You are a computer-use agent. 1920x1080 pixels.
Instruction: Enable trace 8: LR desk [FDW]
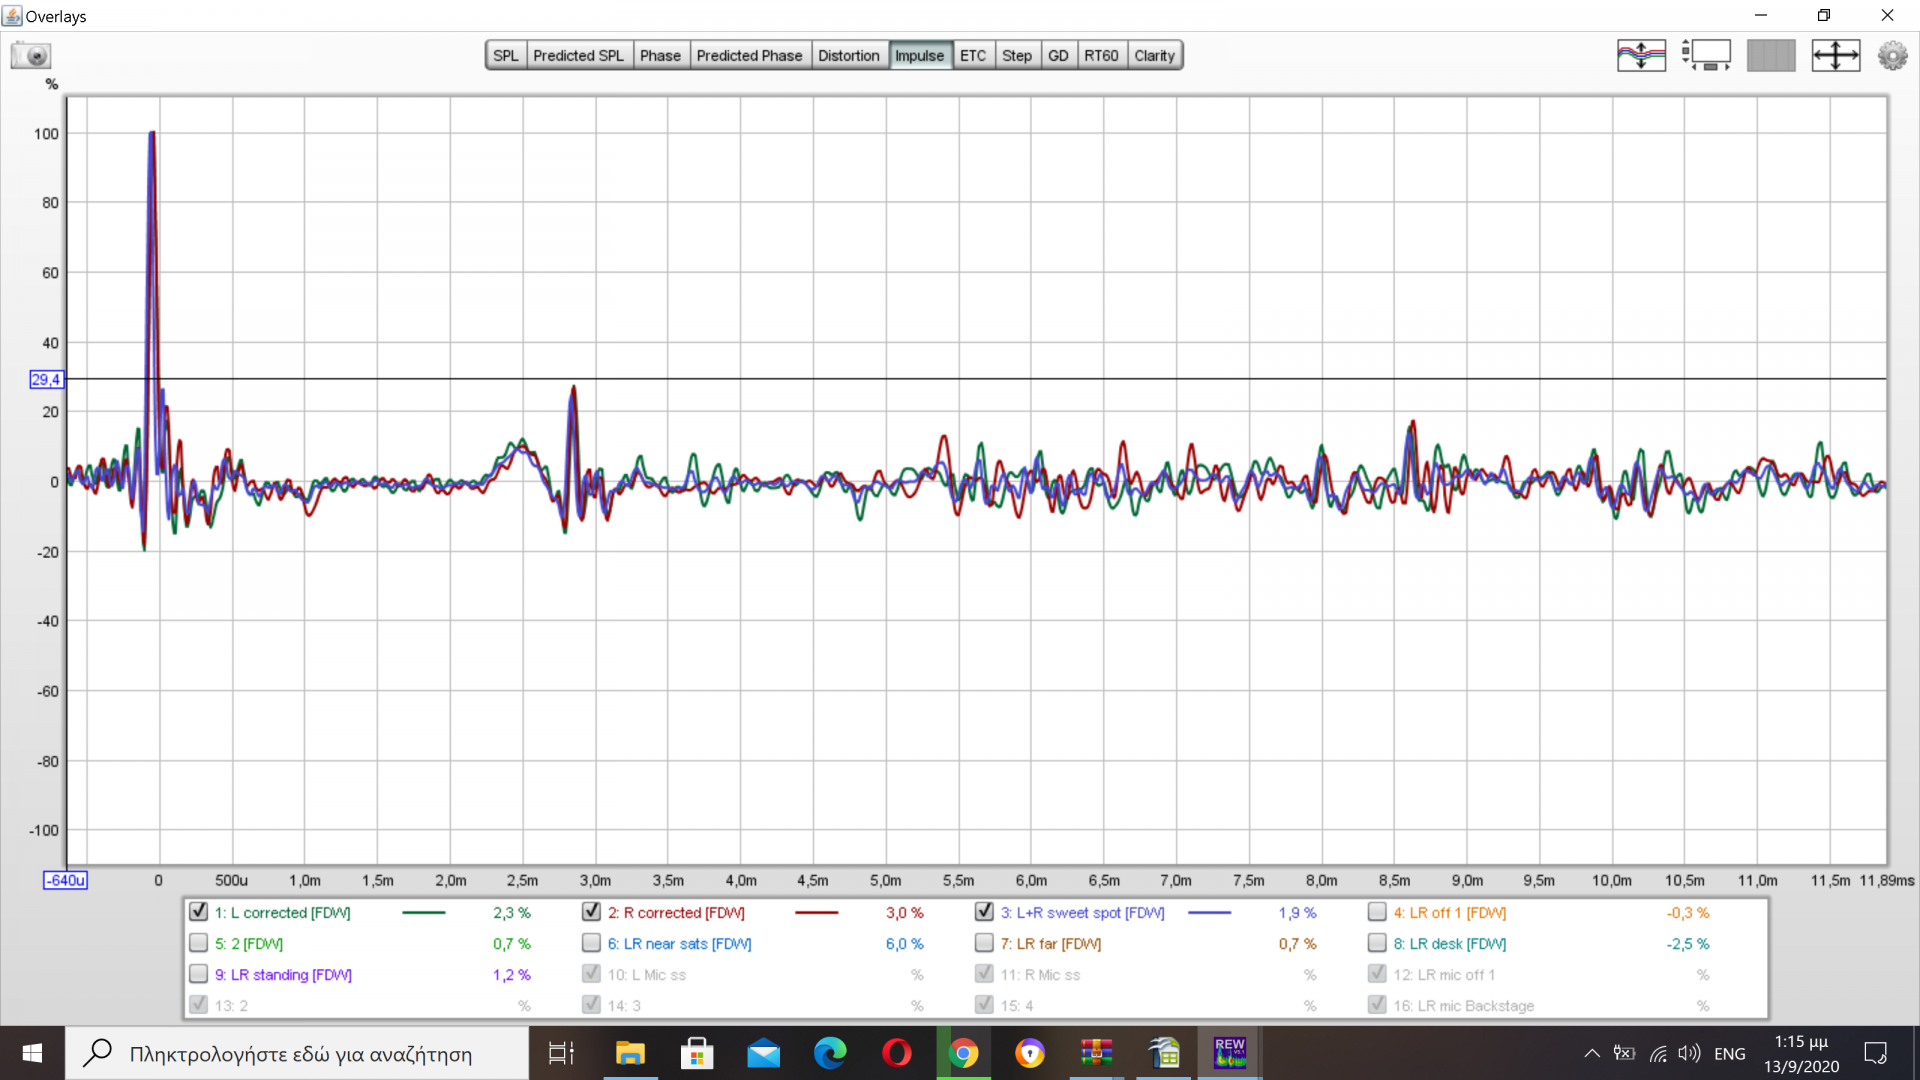click(1377, 943)
